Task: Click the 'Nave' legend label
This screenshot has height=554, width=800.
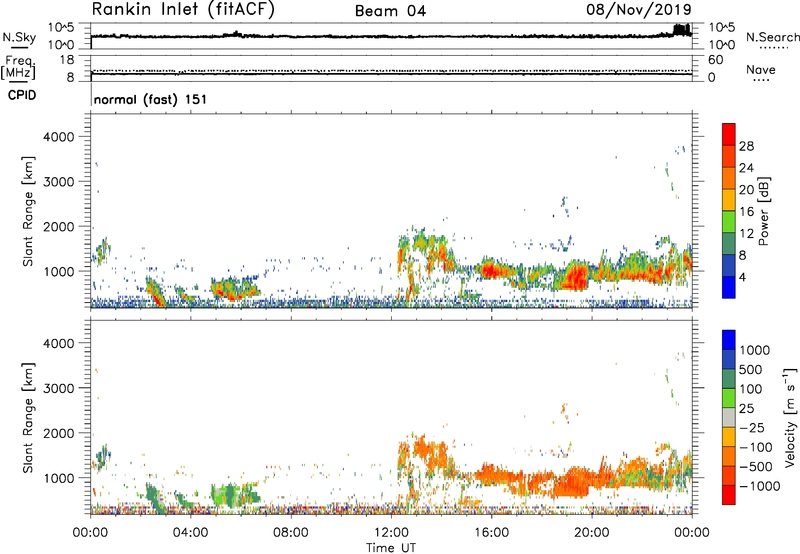Action: [x=761, y=69]
